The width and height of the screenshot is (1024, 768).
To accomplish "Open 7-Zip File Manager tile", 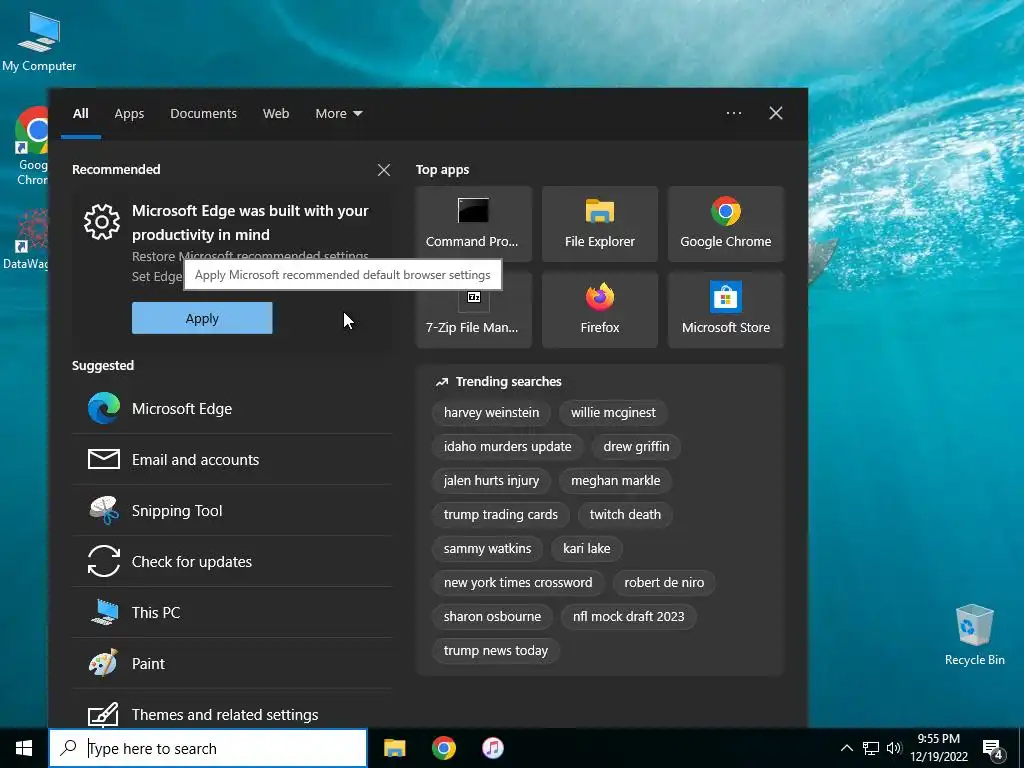I will (473, 311).
